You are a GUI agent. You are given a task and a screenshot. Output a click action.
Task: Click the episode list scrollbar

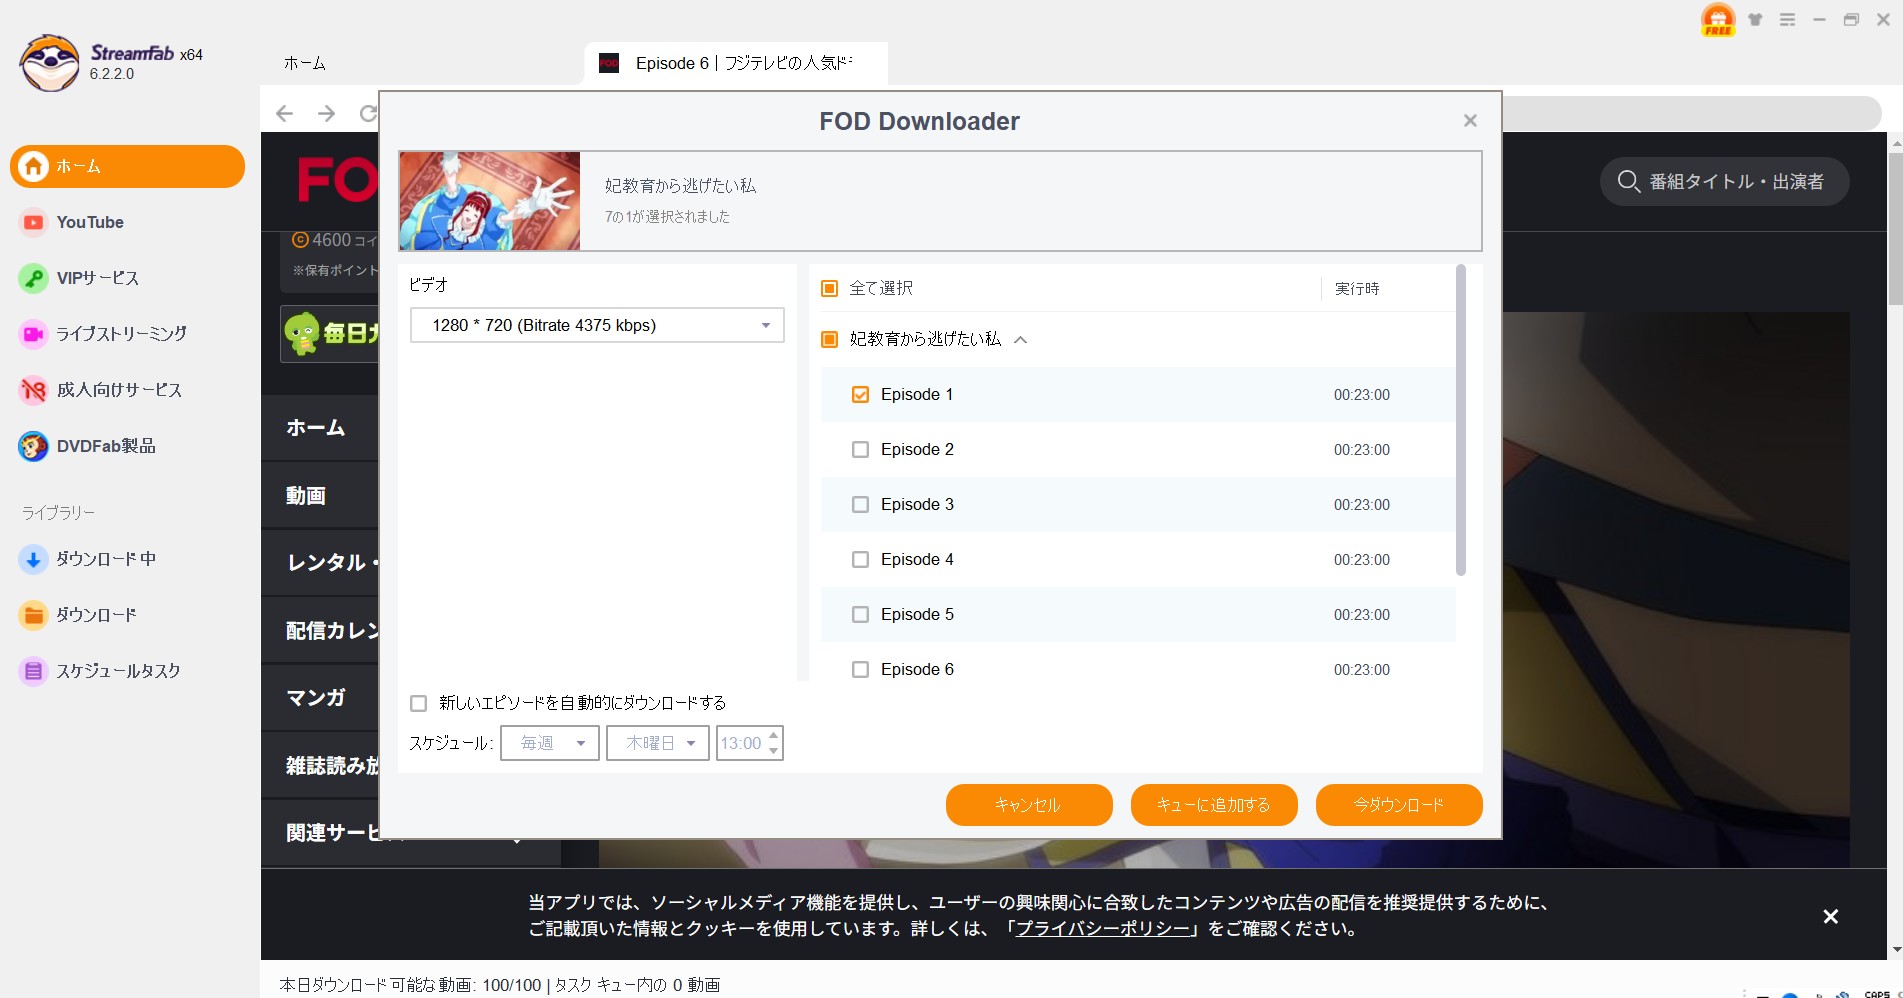point(1461,420)
